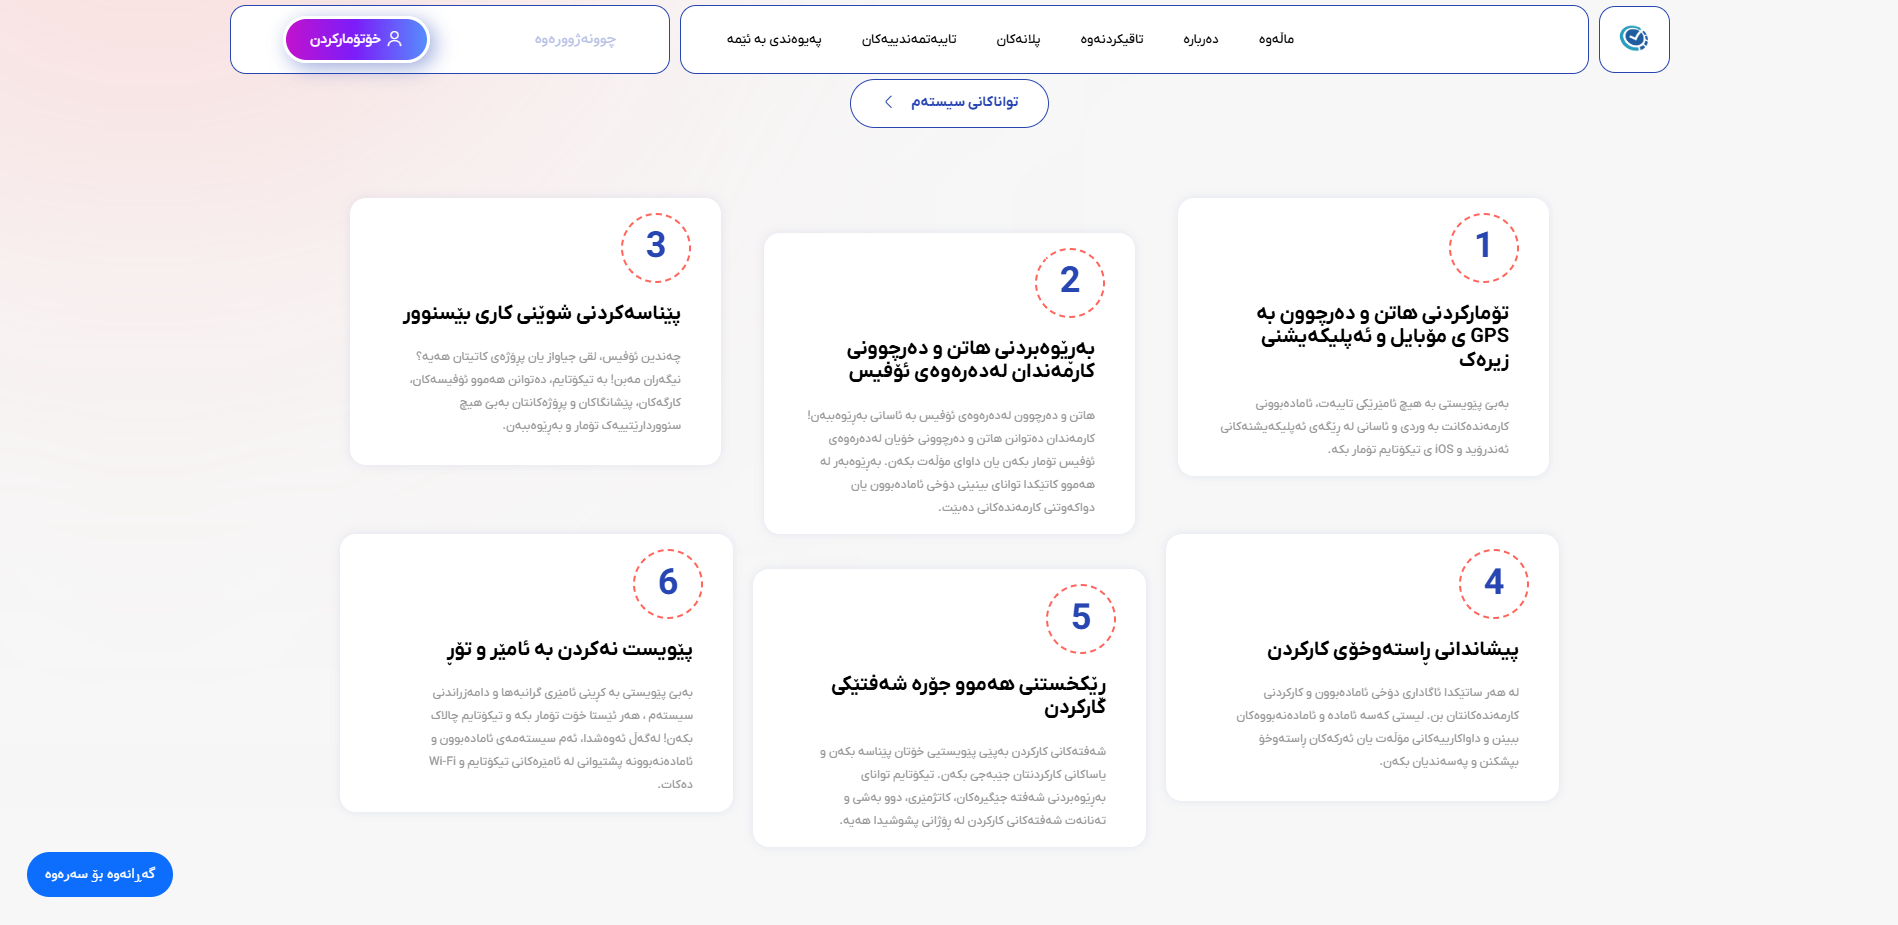Click the dashed circle number 4 badge
The height and width of the screenshot is (925, 1898).
click(1493, 583)
